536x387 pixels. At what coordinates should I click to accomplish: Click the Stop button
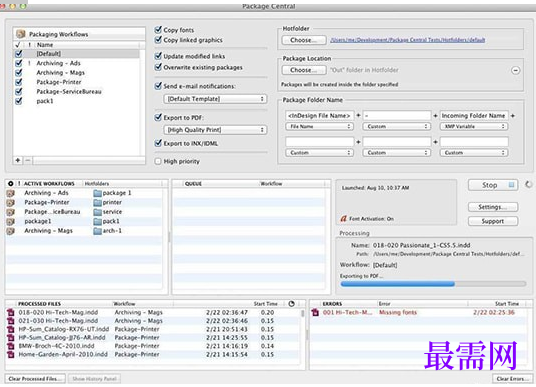click(x=493, y=185)
